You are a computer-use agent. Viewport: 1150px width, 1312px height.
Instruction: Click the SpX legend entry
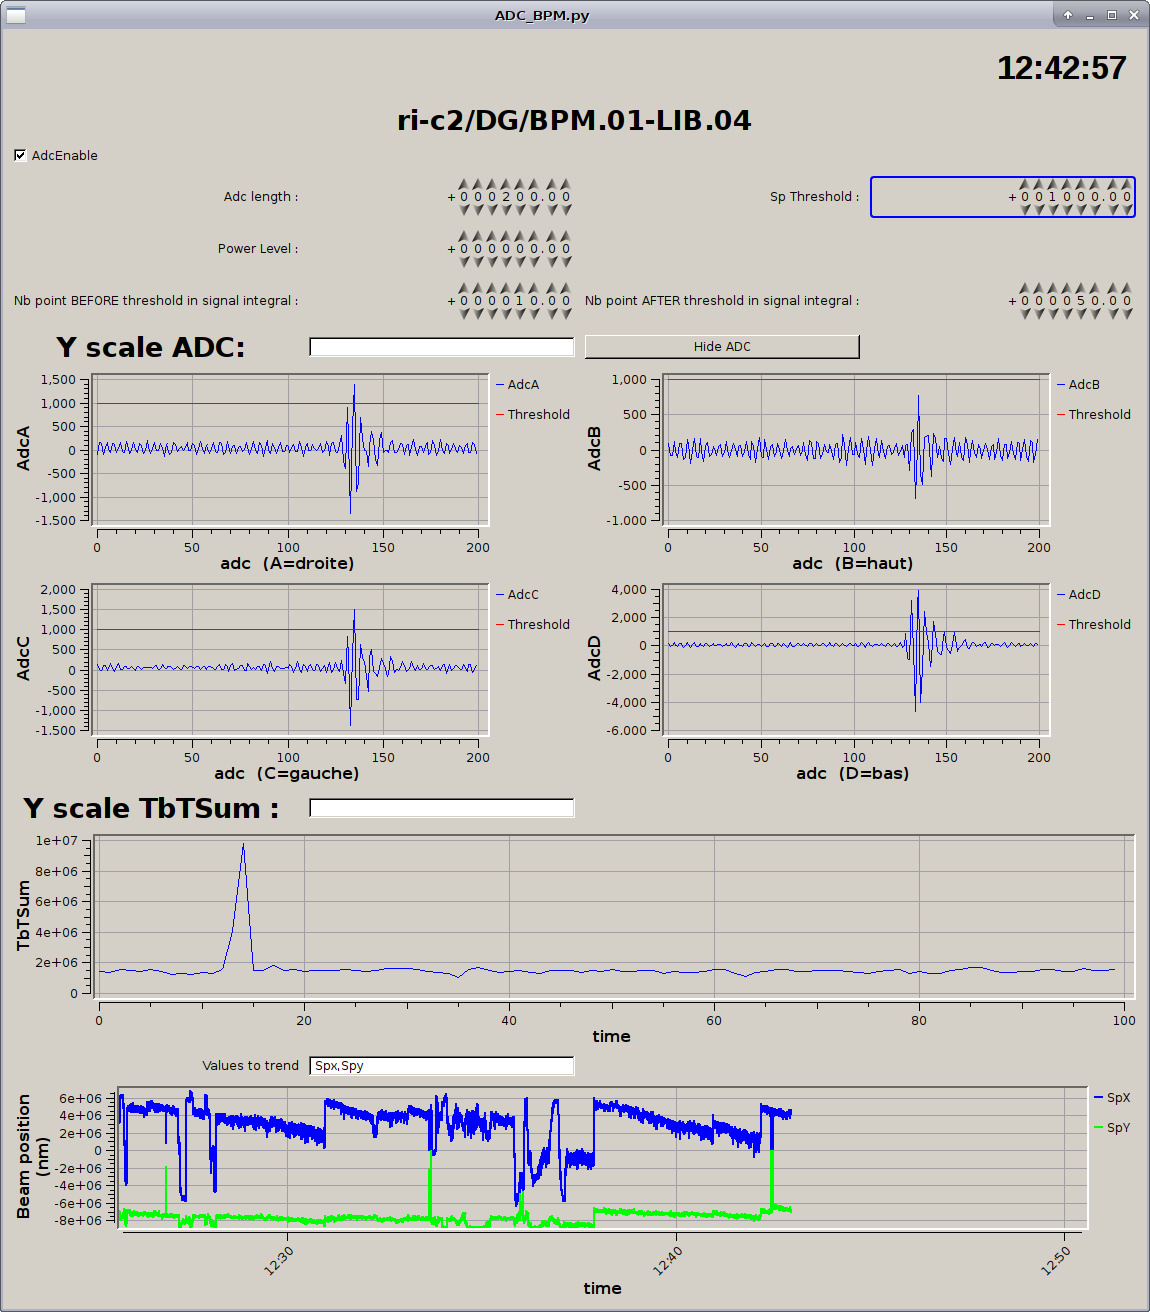[x=1117, y=1098]
